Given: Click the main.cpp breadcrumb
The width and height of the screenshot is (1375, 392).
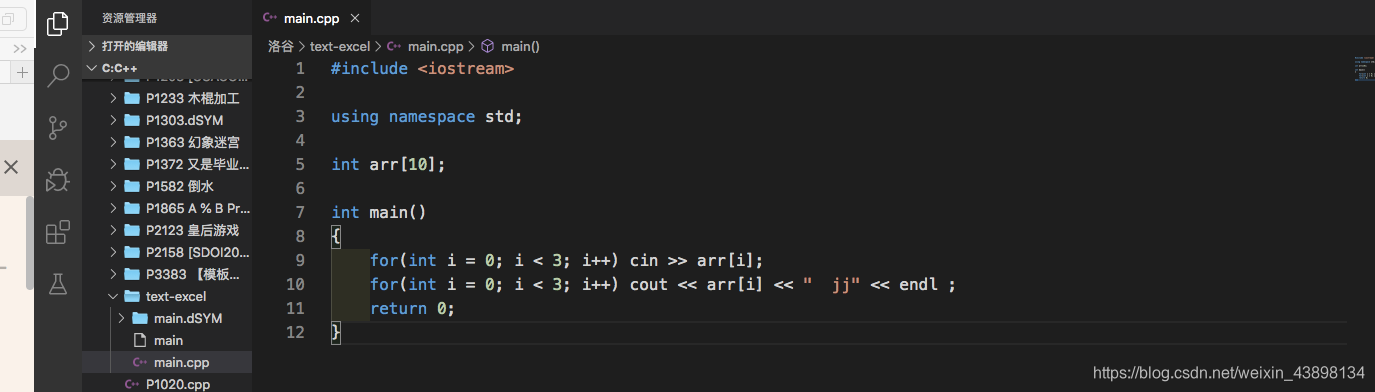Looking at the screenshot, I should coord(436,46).
